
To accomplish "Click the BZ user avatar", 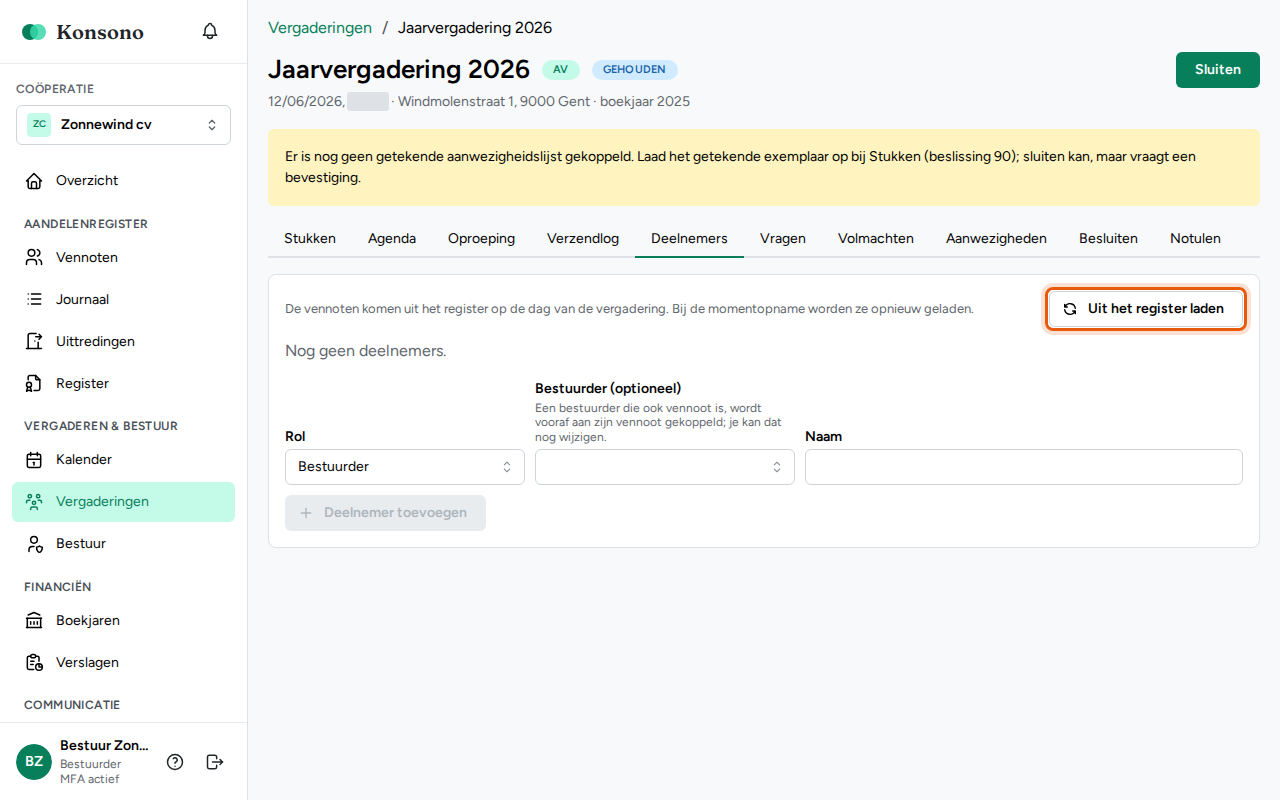I will click(34, 762).
